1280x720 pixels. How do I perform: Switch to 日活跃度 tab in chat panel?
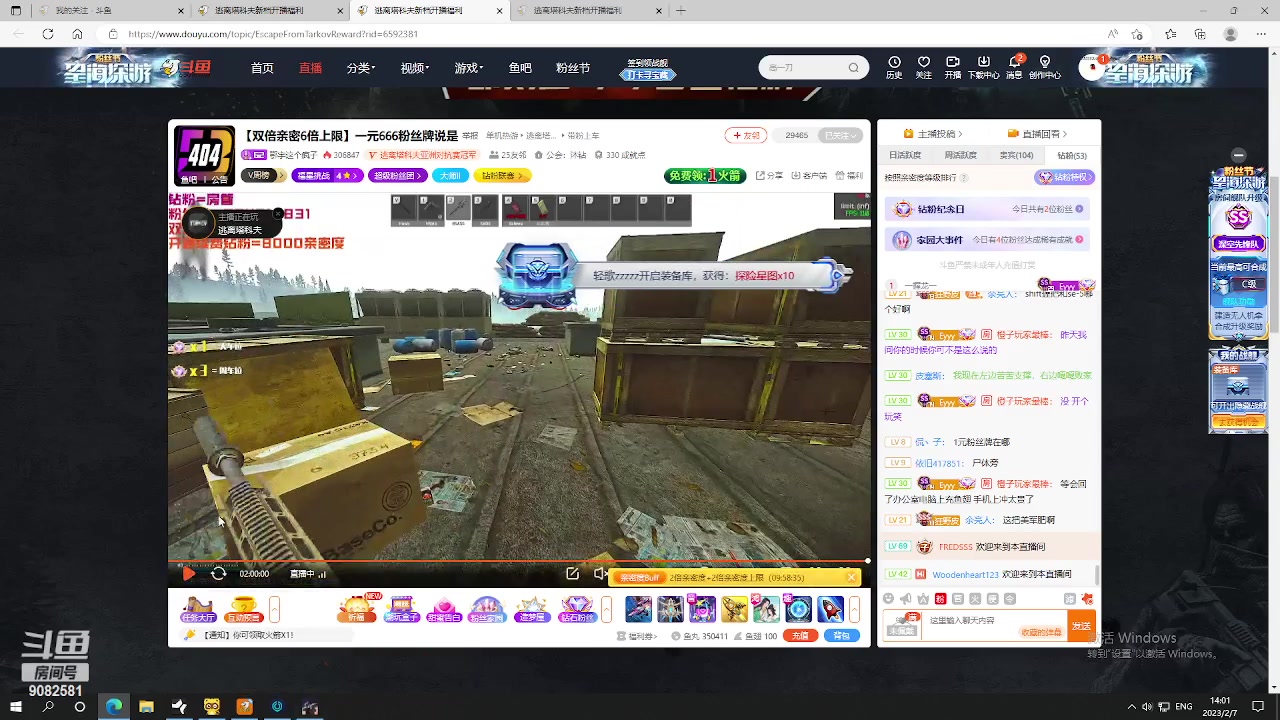905,155
